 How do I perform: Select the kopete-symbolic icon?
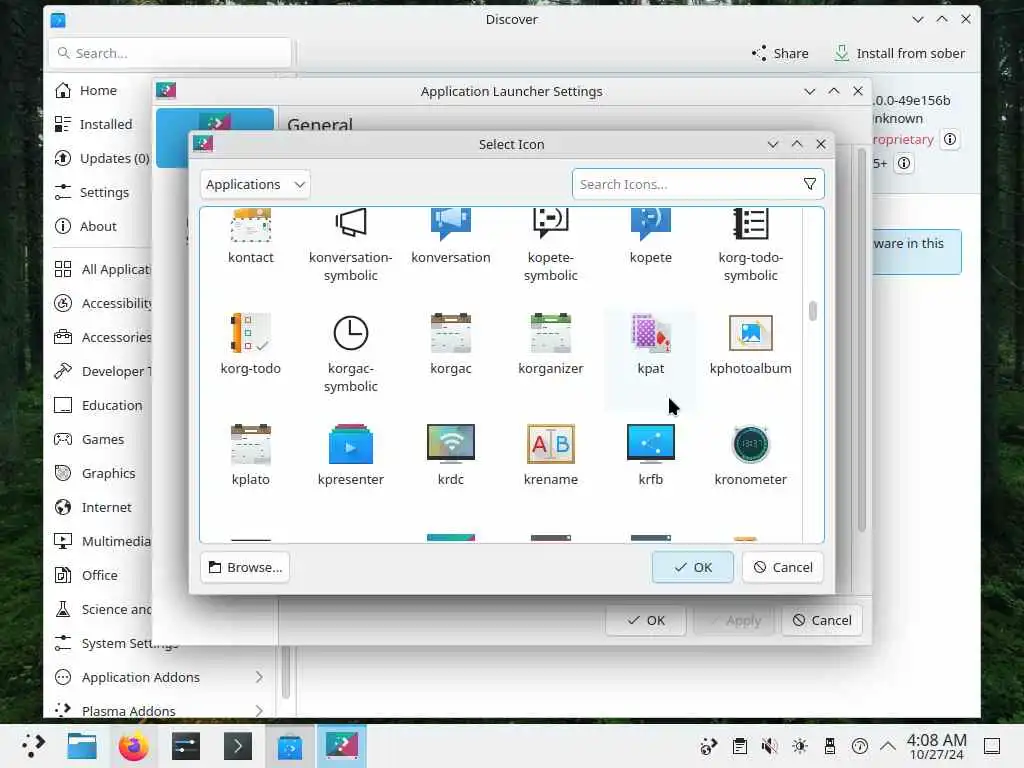[x=551, y=245]
